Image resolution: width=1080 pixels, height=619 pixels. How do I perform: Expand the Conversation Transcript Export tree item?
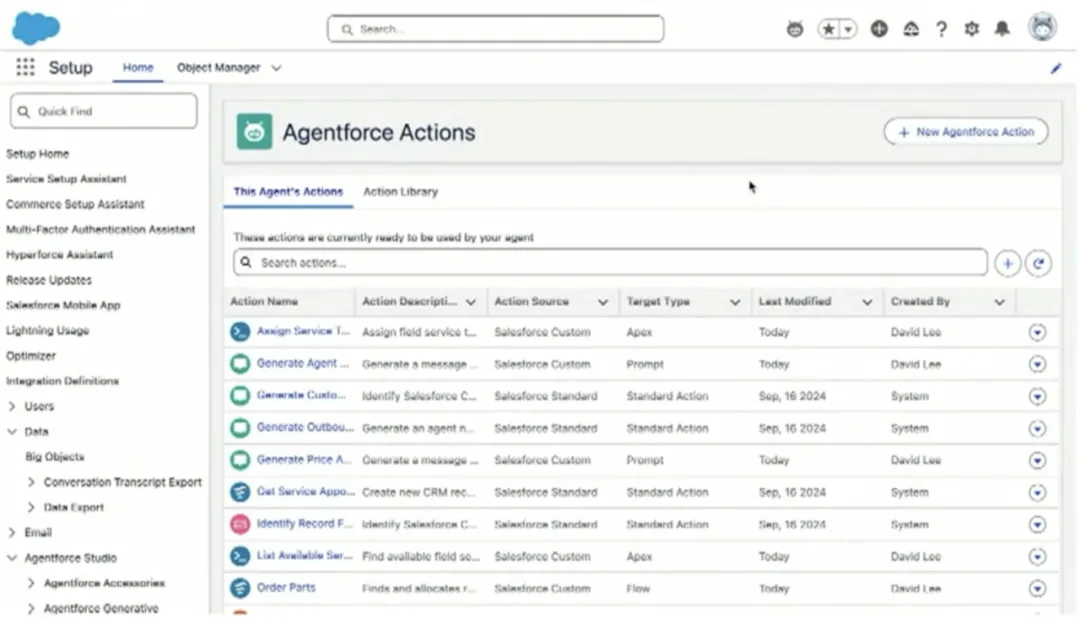32,482
